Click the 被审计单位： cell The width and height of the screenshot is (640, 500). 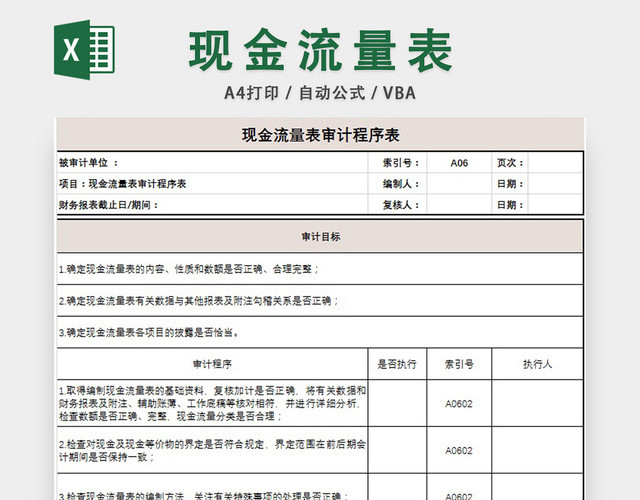tap(213, 163)
